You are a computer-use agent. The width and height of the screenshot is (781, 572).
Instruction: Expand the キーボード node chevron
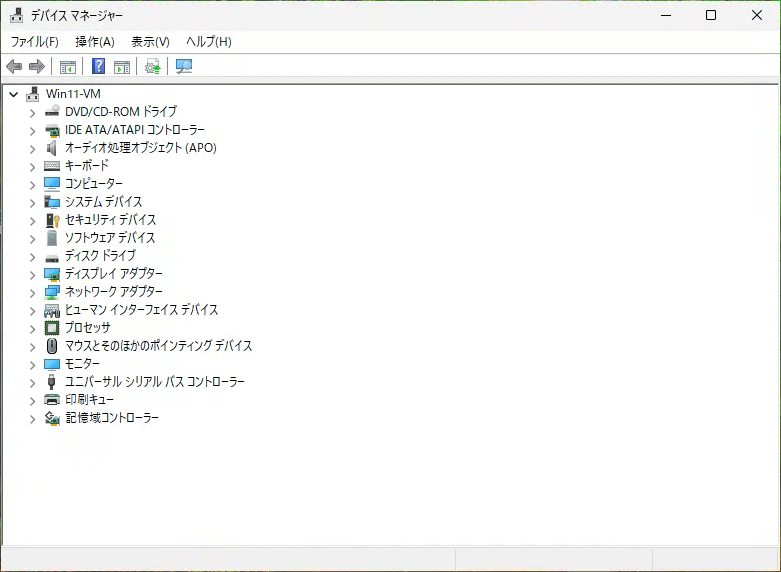pyautogui.click(x=32, y=167)
